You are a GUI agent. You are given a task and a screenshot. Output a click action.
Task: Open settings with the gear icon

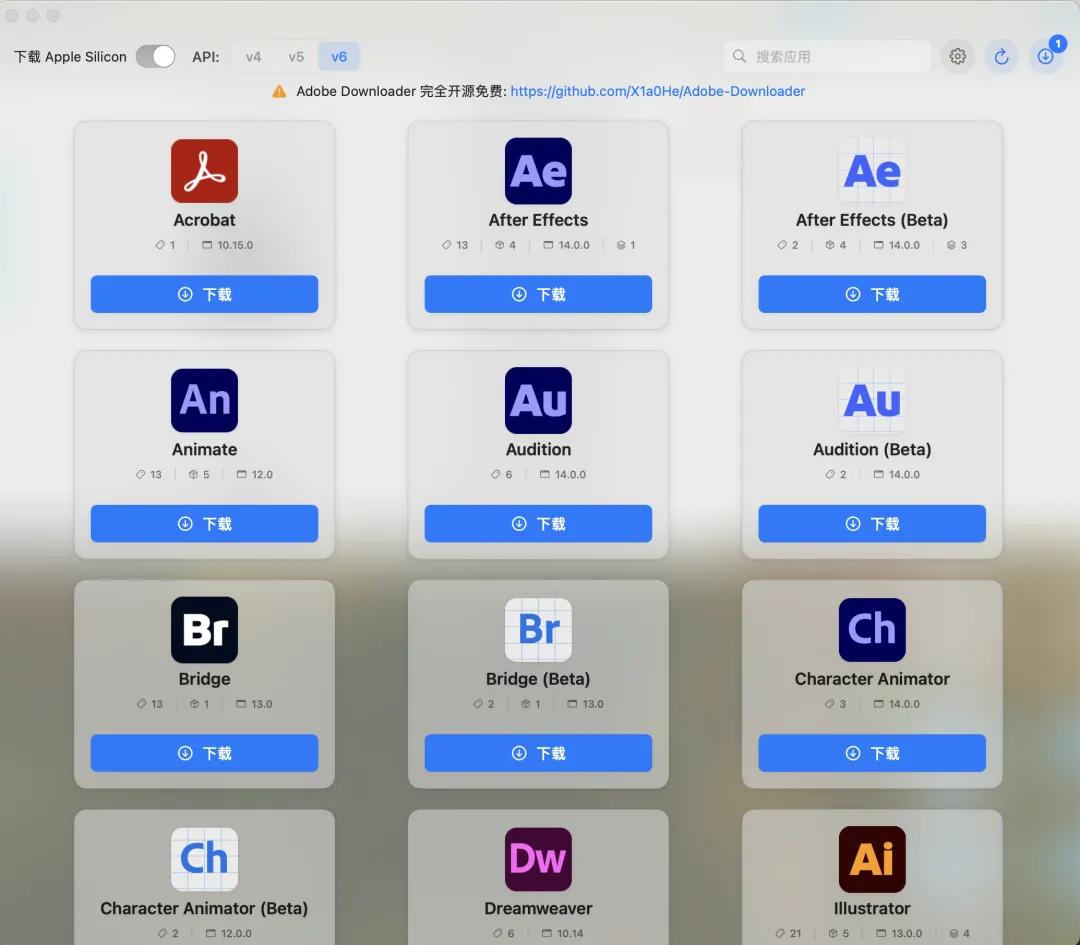[957, 56]
